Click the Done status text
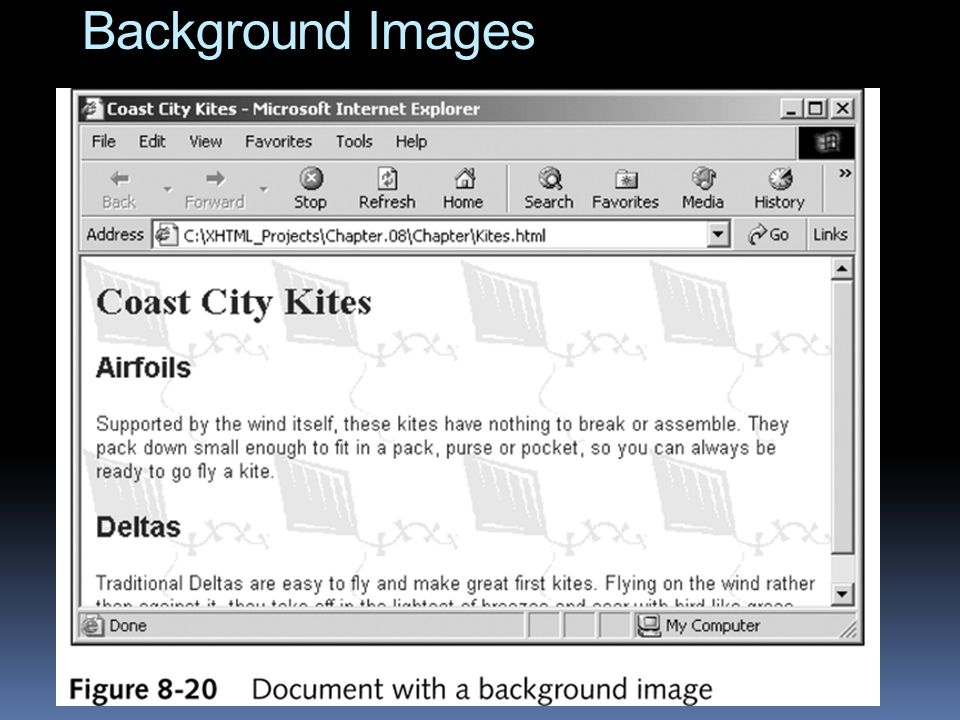The height and width of the screenshot is (720, 960). pyautogui.click(x=128, y=626)
